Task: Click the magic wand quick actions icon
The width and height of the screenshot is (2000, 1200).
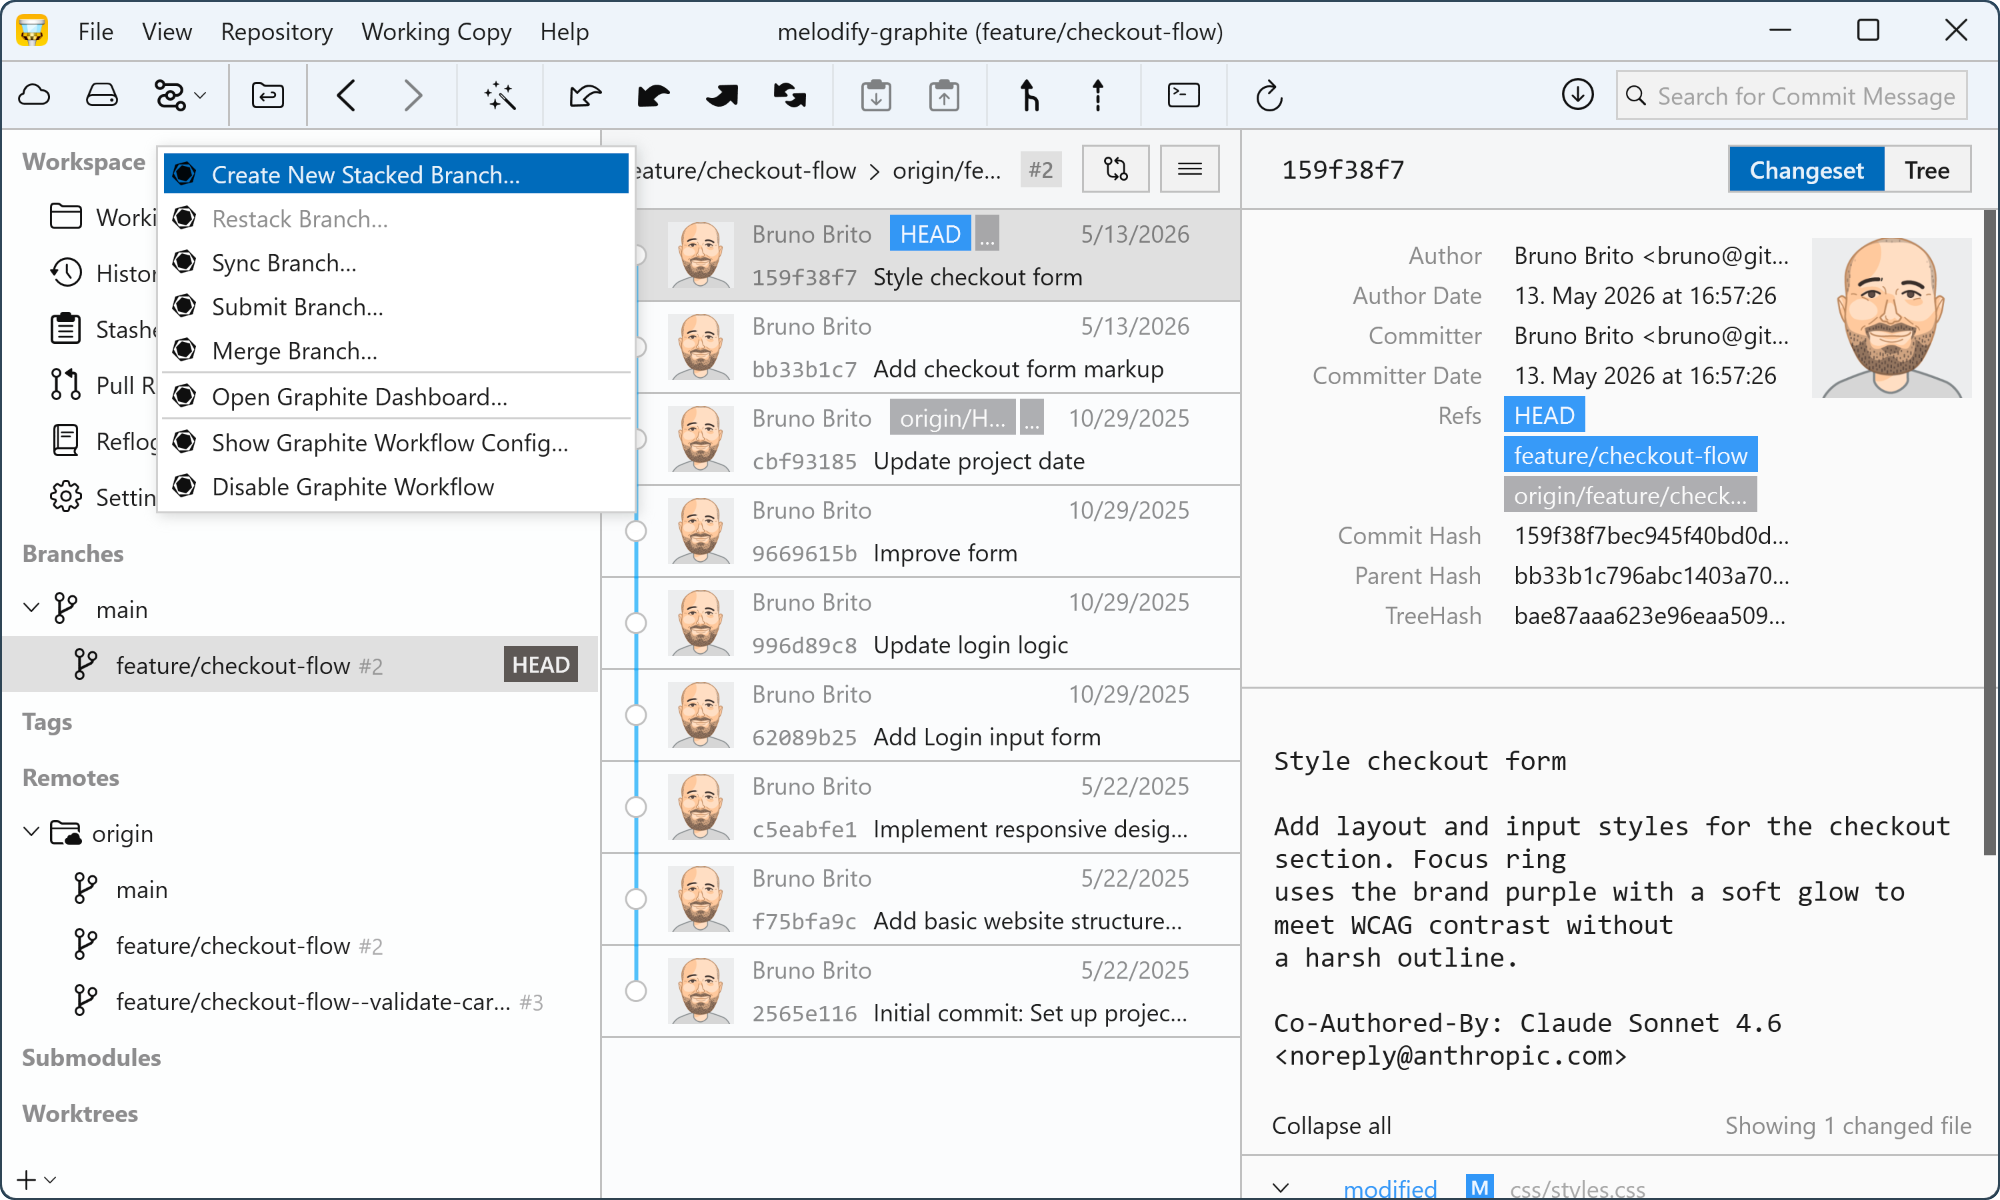Action: [500, 96]
